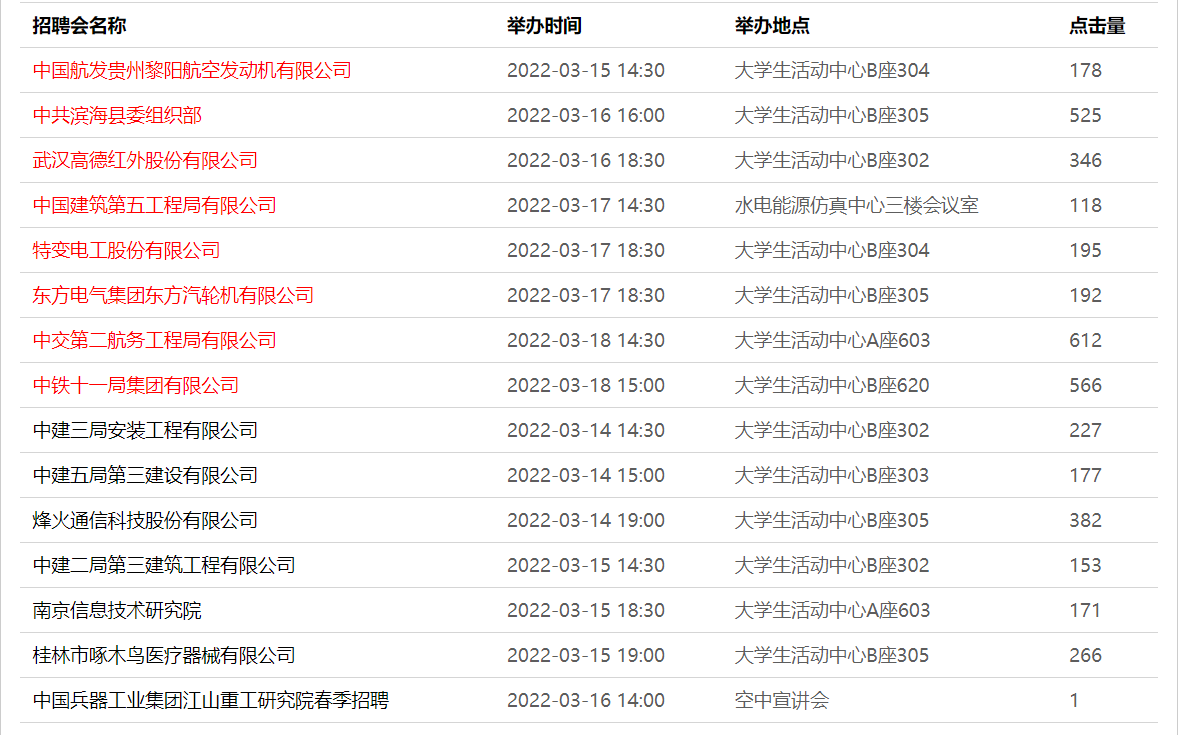Open 武汉高德红外股份有限公司 job fair
This screenshot has width=1179, height=735.
[x=145, y=161]
